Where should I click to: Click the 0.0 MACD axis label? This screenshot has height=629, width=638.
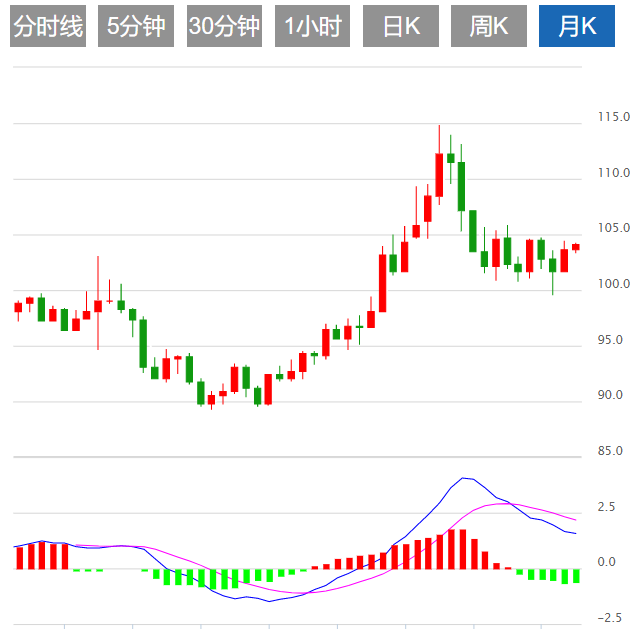click(x=606, y=562)
